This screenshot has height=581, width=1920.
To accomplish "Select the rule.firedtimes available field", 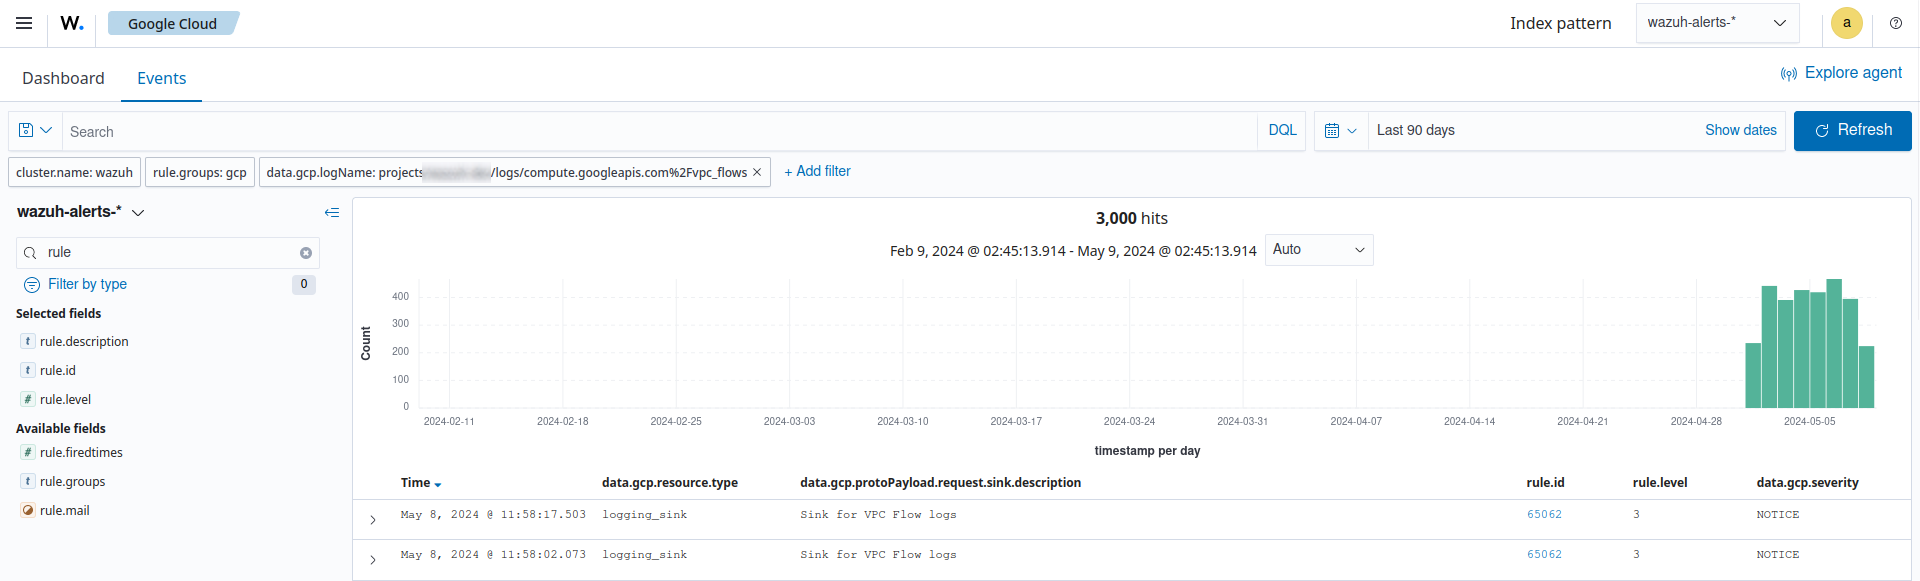I will [x=81, y=453].
